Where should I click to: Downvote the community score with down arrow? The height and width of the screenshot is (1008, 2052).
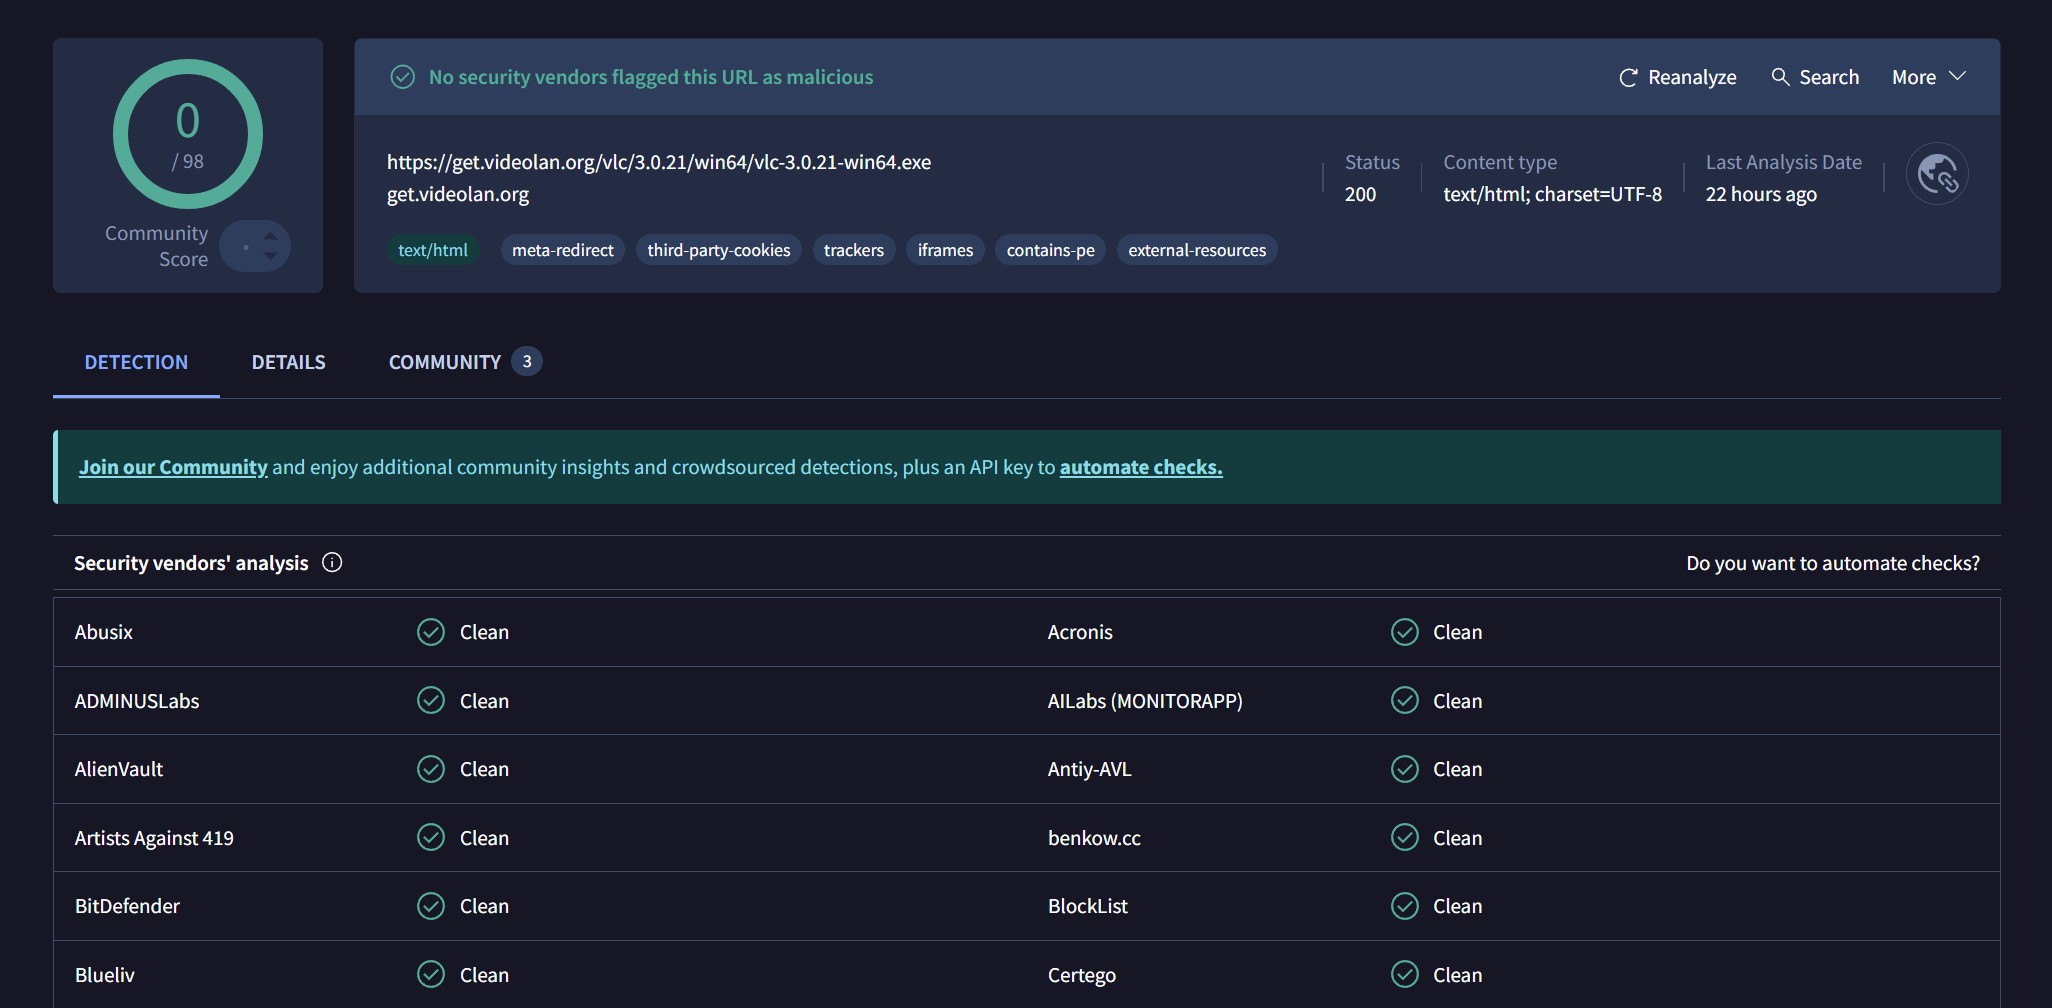pyautogui.click(x=270, y=256)
